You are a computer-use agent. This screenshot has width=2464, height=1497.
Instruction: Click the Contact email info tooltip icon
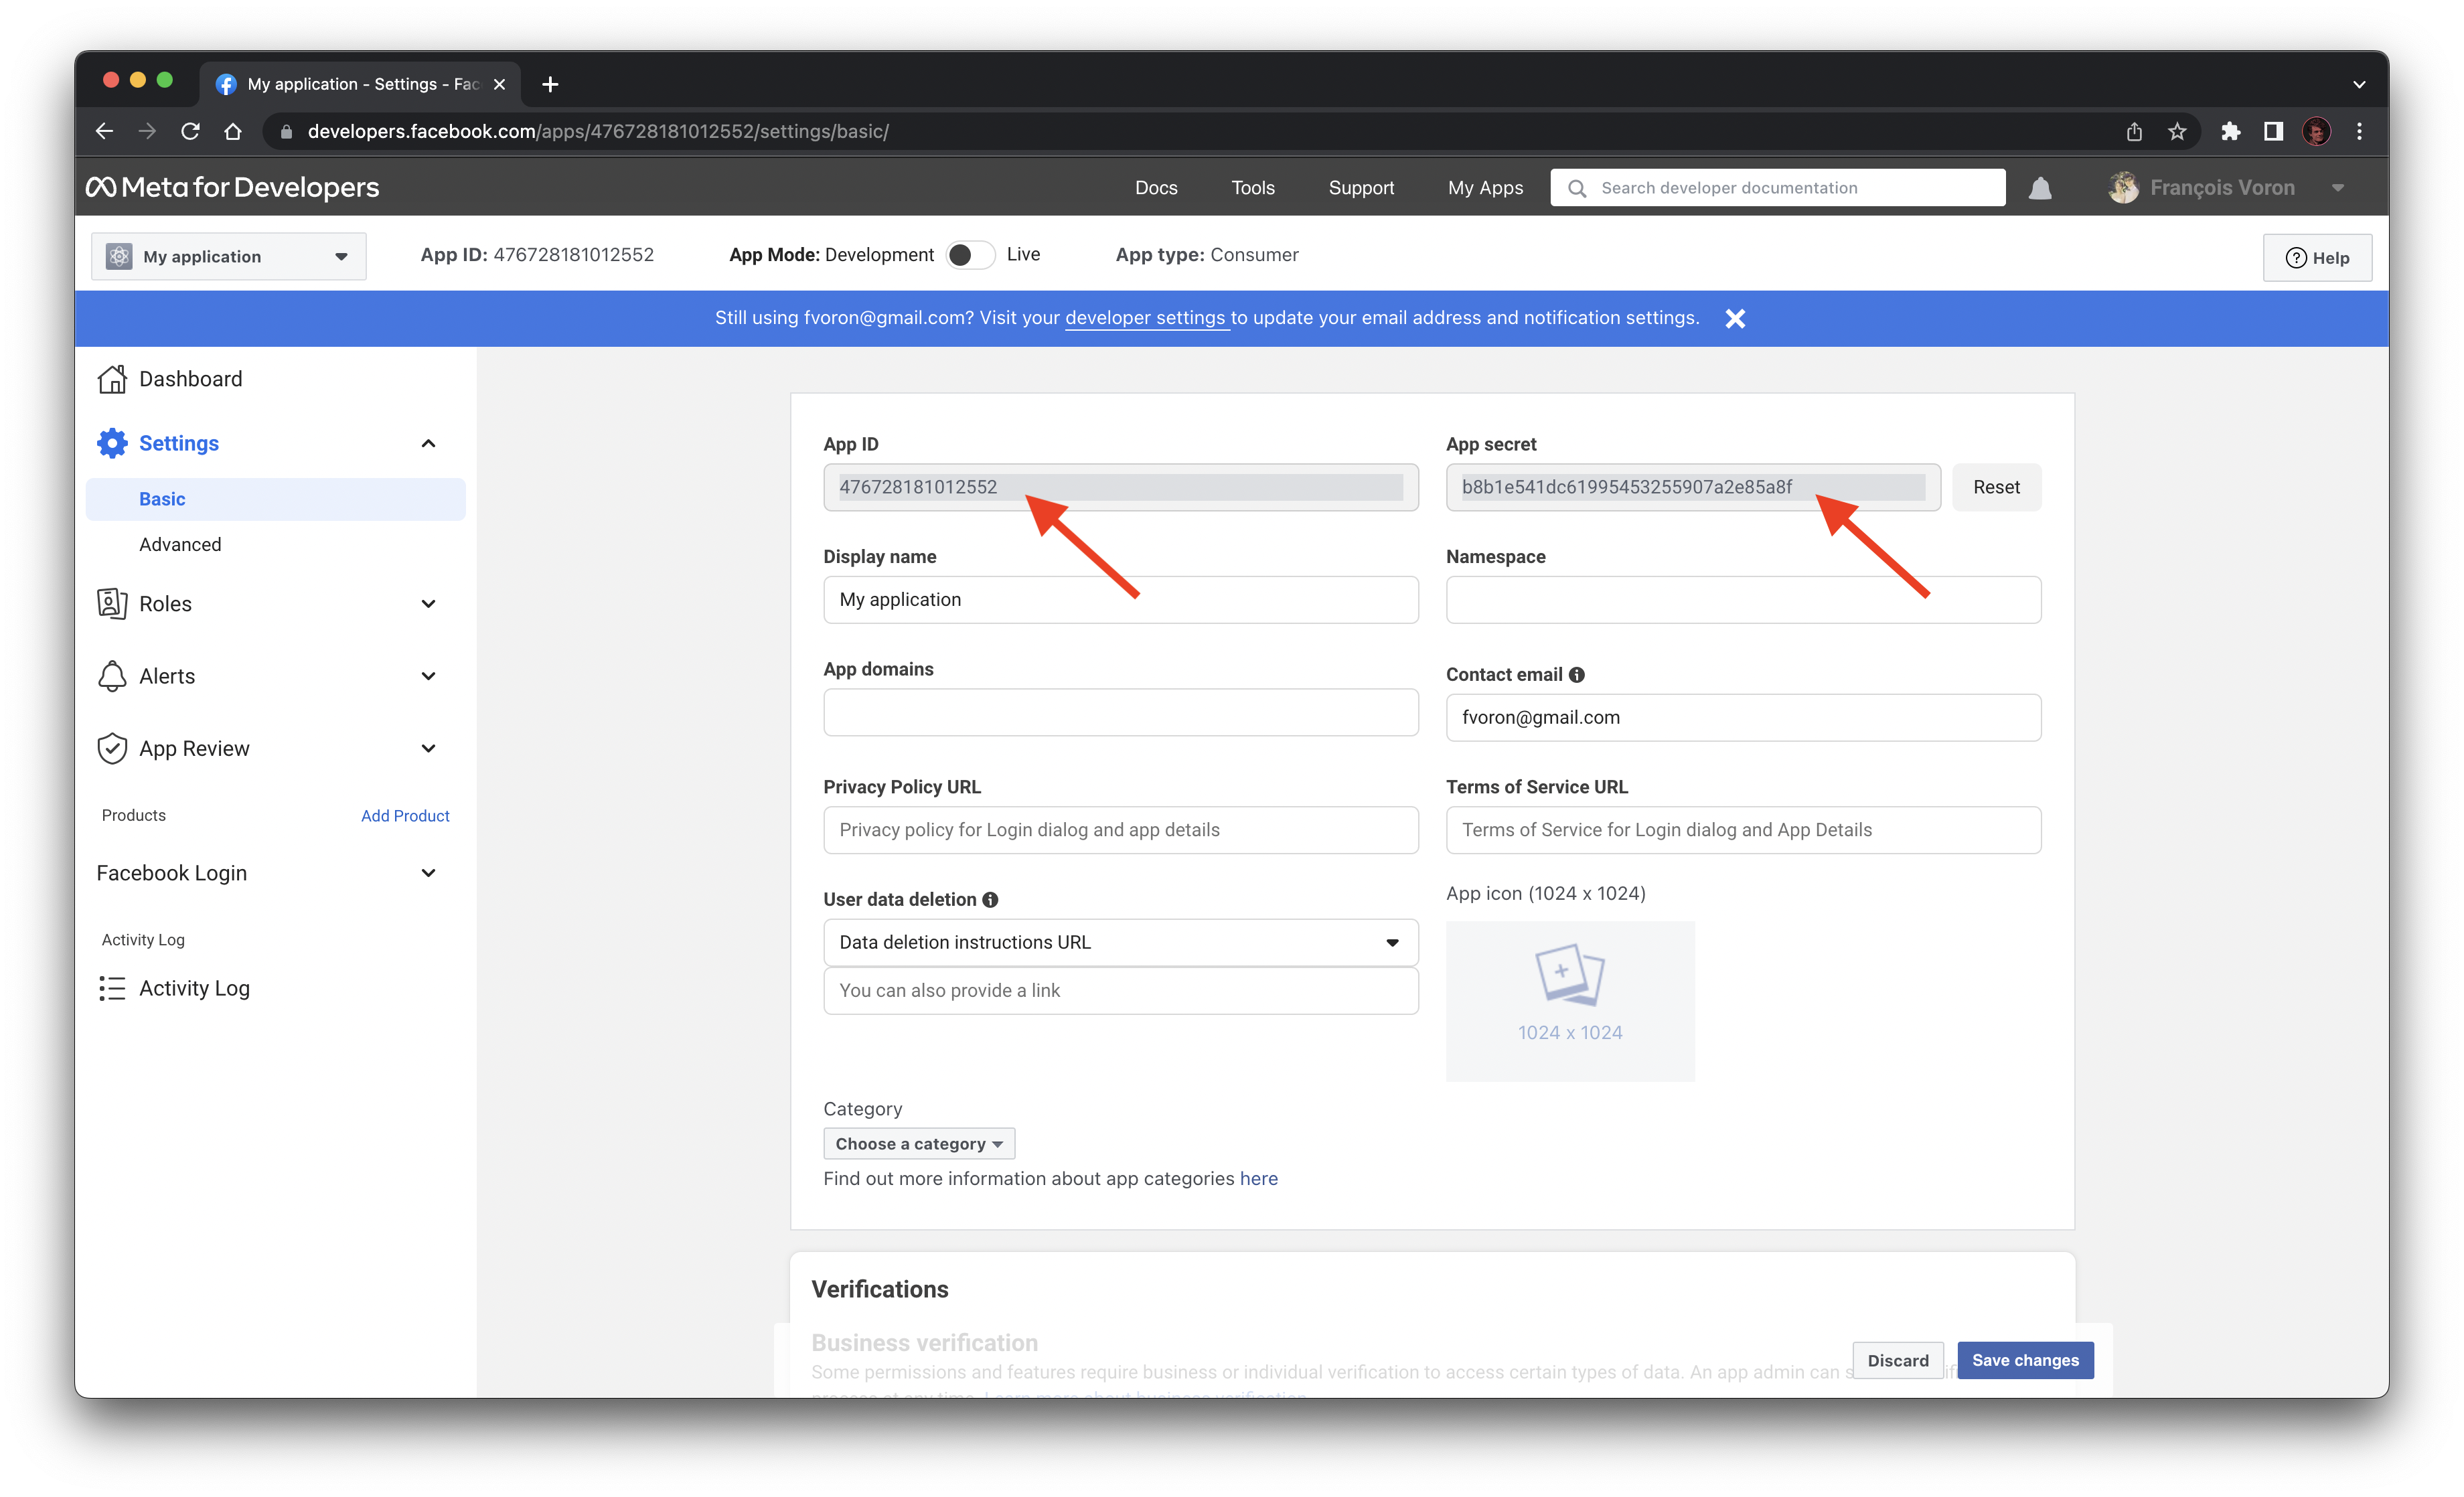click(x=1577, y=674)
